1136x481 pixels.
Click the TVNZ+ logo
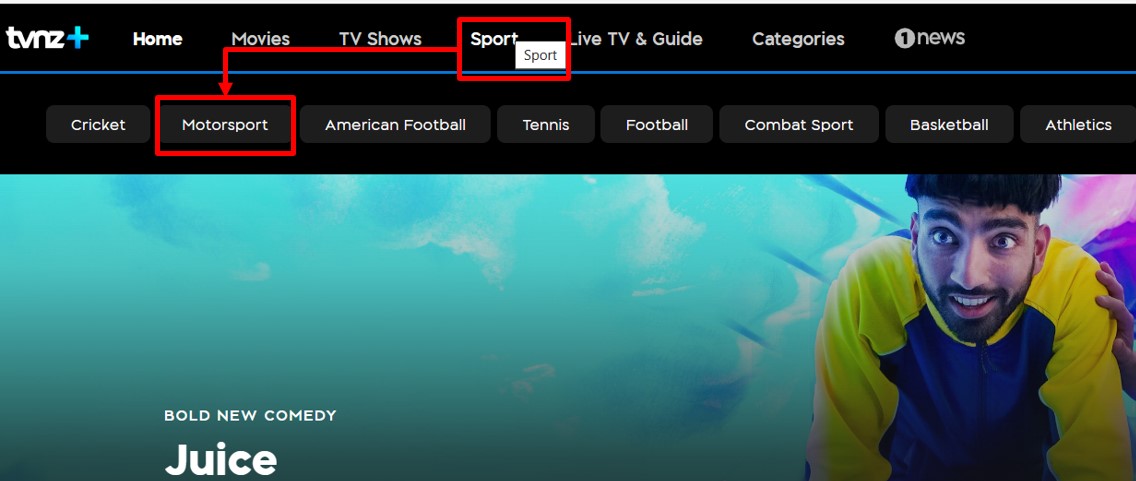click(x=47, y=38)
